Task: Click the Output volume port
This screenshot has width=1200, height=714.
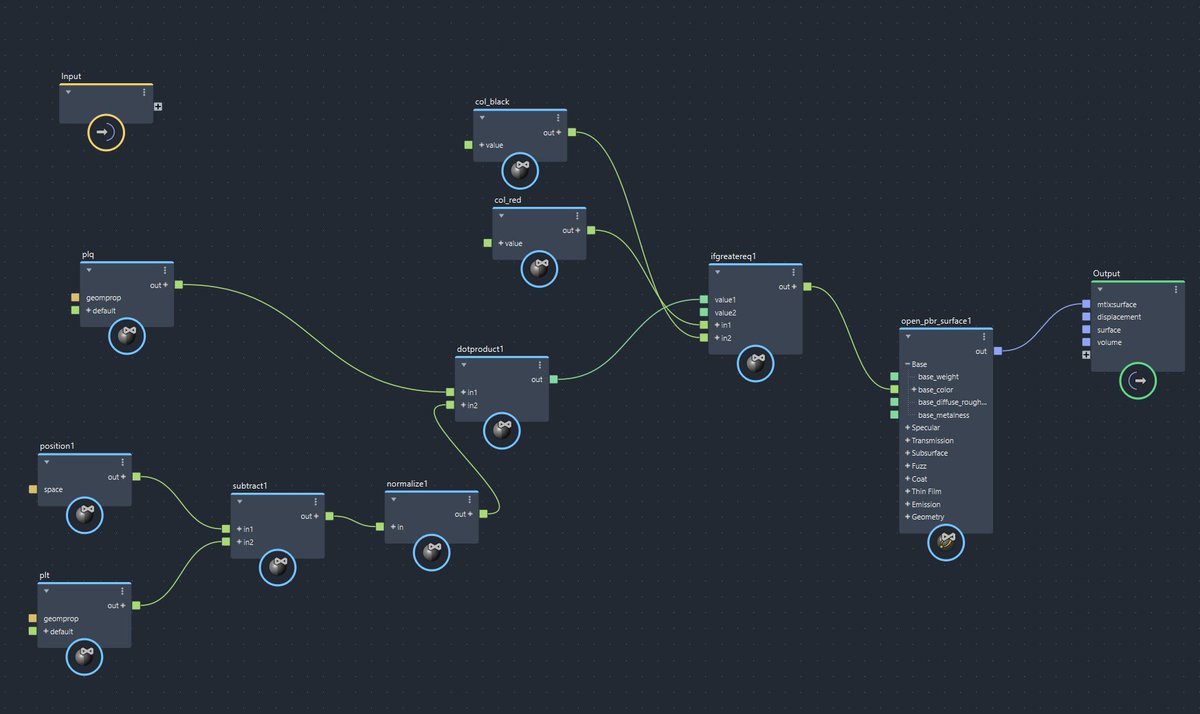Action: (1086, 342)
